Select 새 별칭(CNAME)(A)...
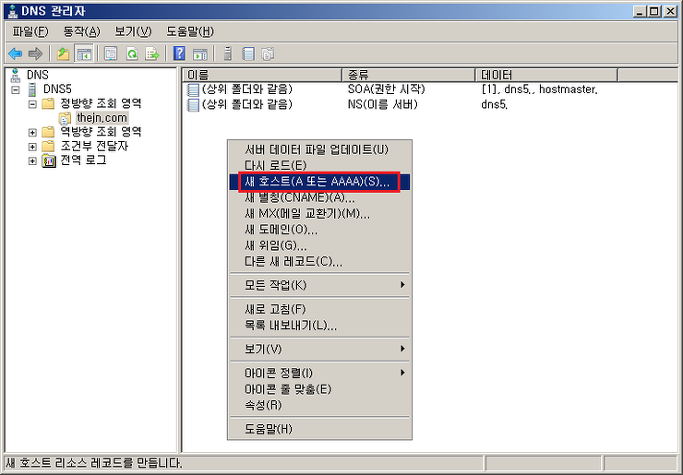683x475 pixels. [x=319, y=198]
